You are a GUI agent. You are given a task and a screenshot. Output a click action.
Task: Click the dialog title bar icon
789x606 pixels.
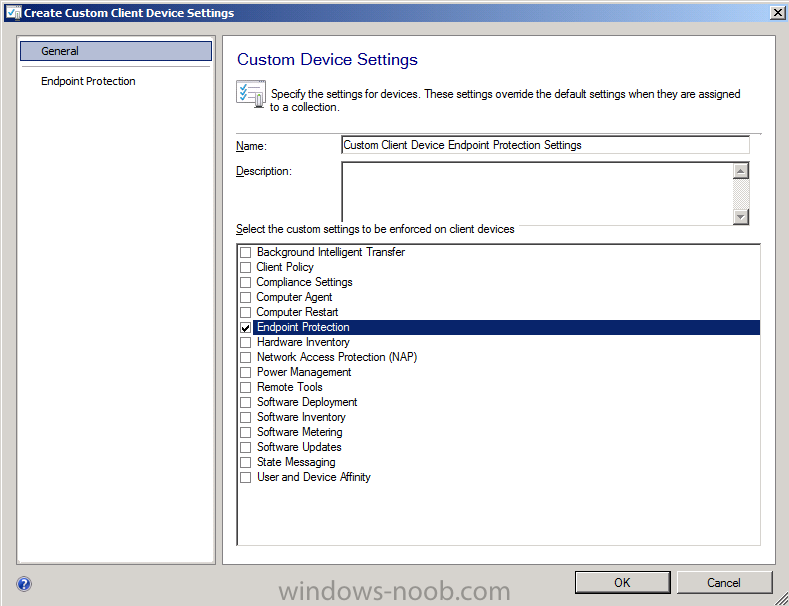(x=13, y=13)
